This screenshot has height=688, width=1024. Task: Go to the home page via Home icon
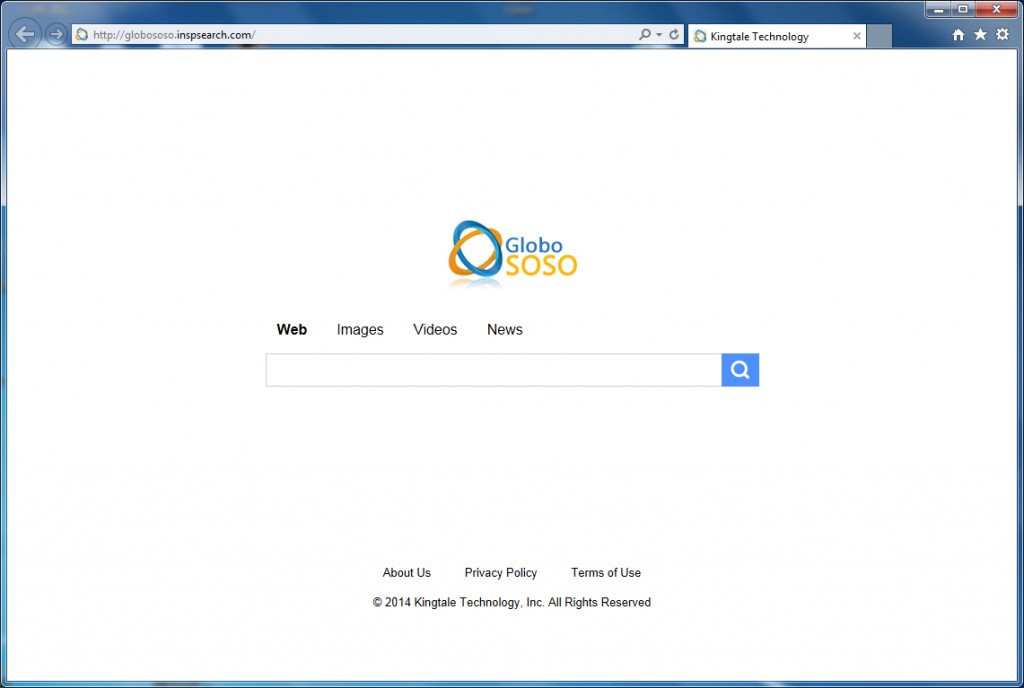point(958,35)
